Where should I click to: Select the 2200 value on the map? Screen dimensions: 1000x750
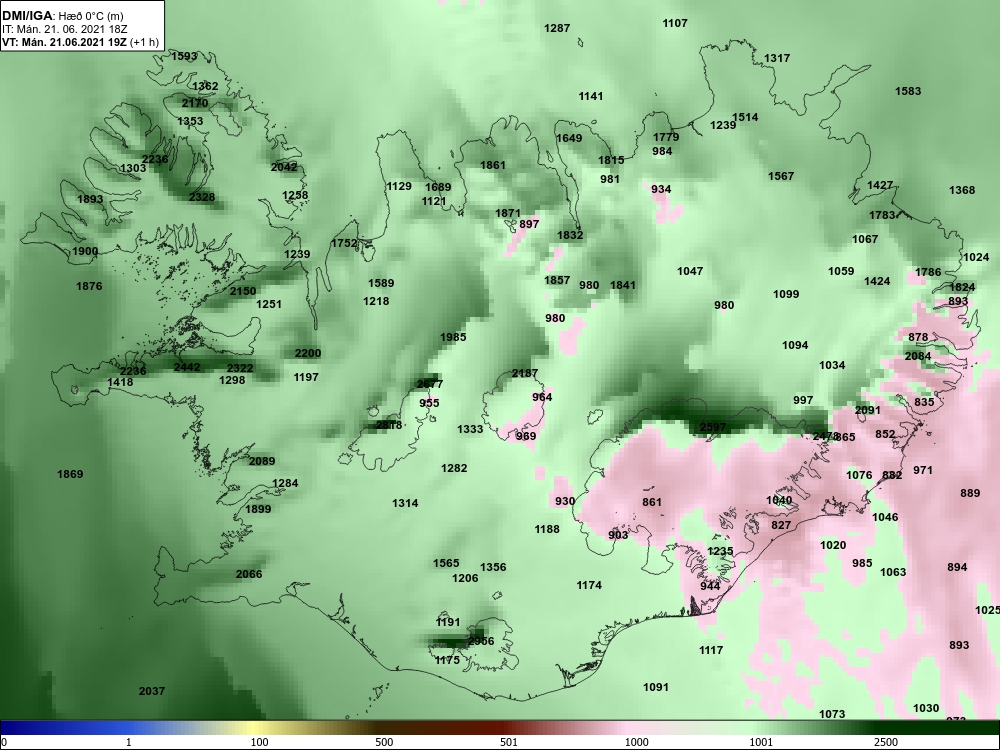click(x=308, y=353)
